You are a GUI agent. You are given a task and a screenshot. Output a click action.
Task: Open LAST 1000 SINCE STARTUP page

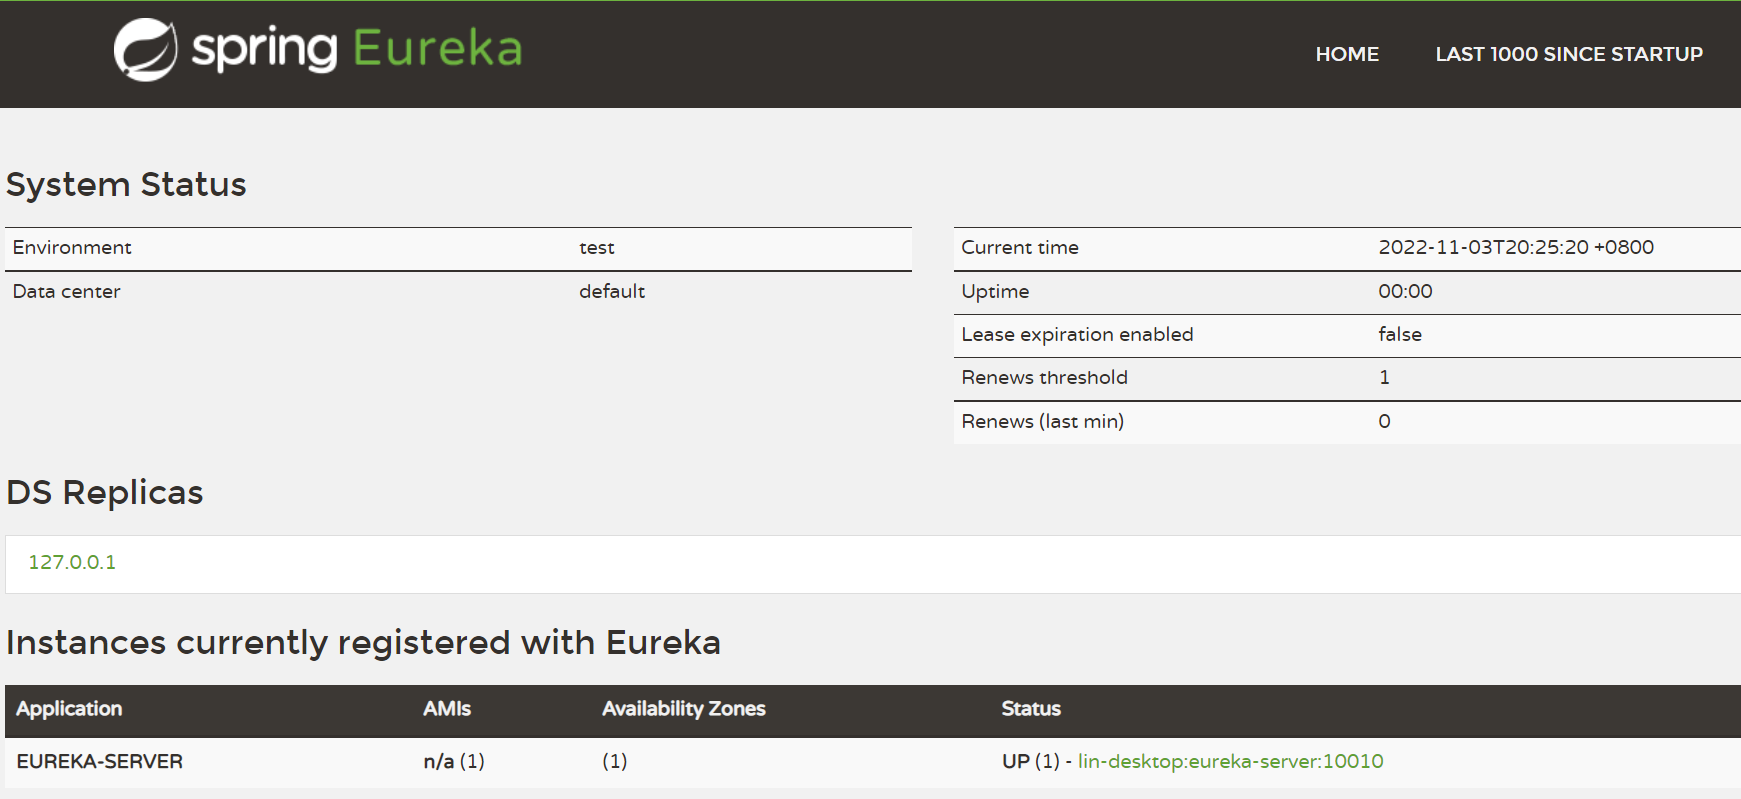tap(1569, 54)
